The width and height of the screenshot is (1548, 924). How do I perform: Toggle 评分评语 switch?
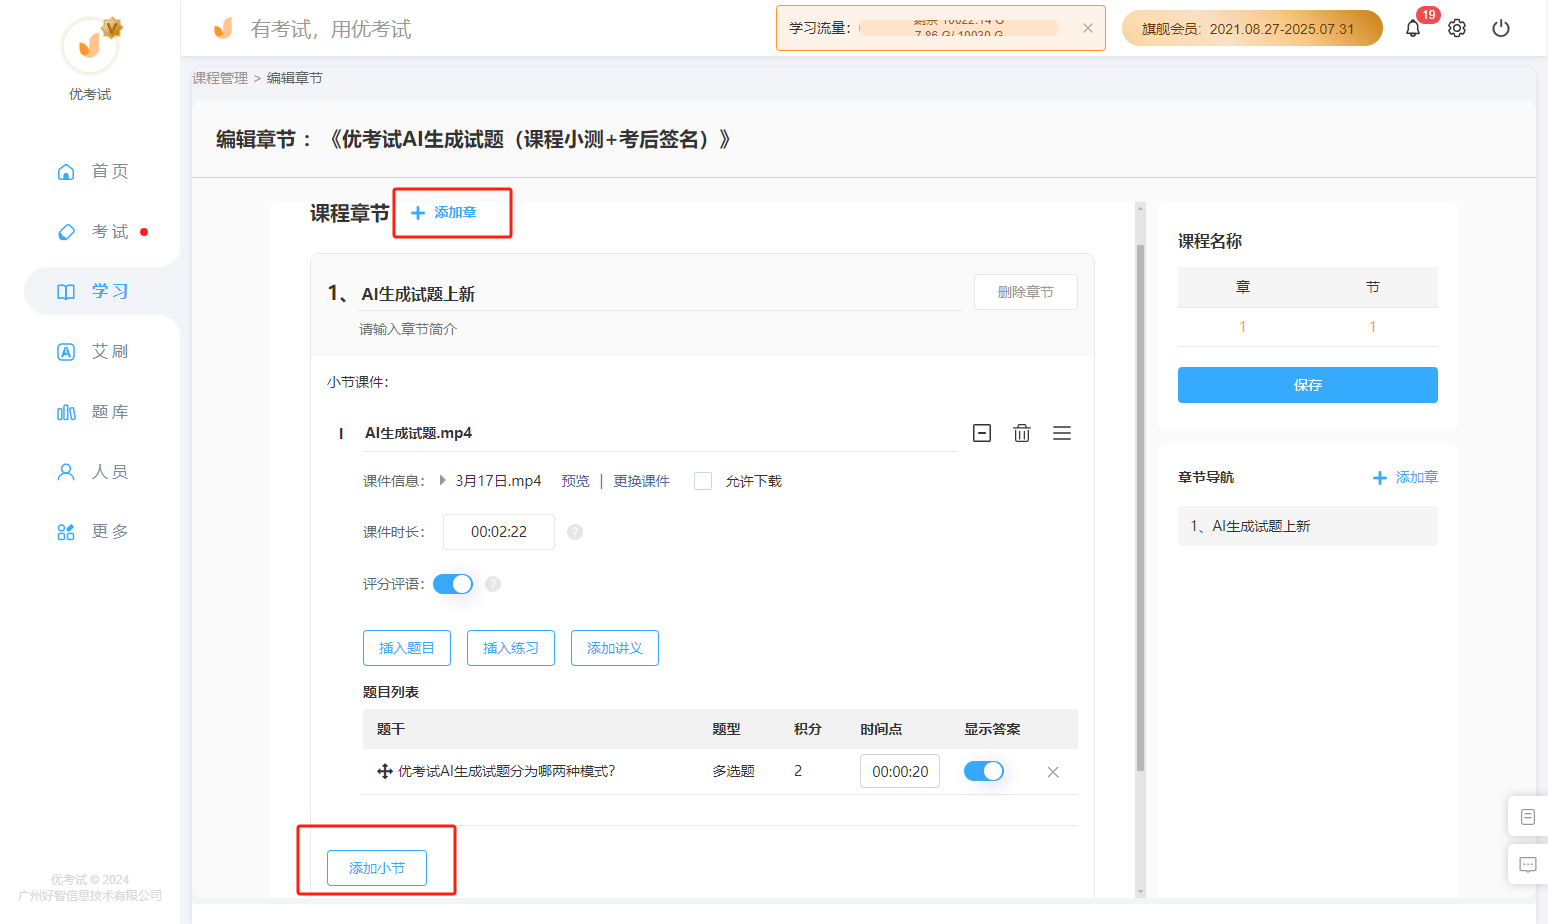(x=453, y=584)
